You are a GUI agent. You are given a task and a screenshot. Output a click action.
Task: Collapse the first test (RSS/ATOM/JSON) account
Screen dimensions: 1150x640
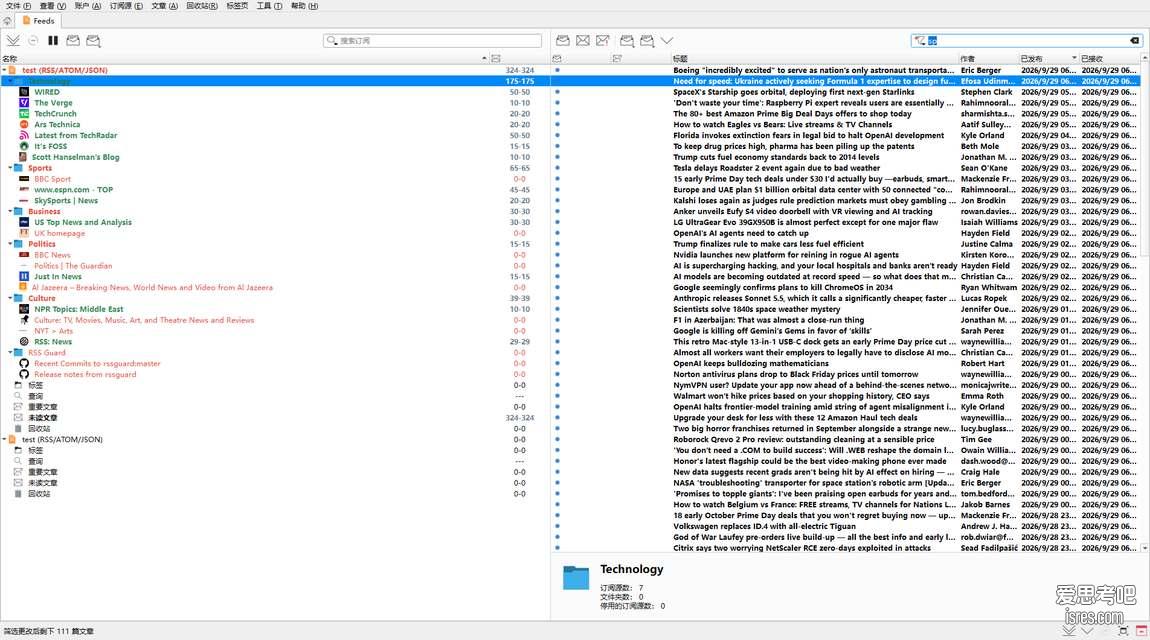coord(4,70)
